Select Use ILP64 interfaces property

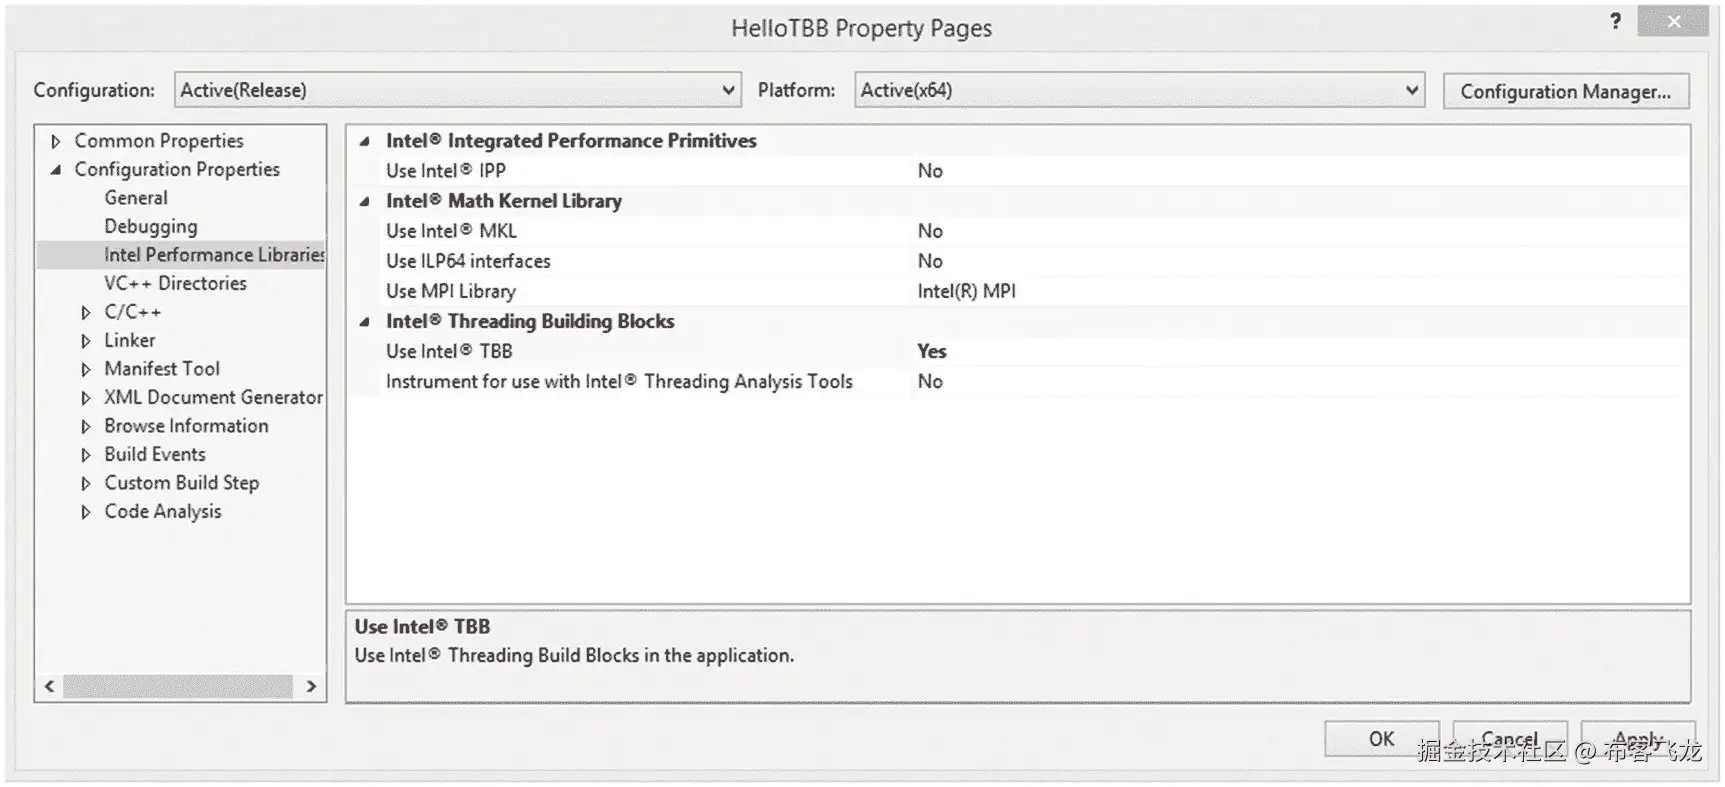tap(468, 261)
